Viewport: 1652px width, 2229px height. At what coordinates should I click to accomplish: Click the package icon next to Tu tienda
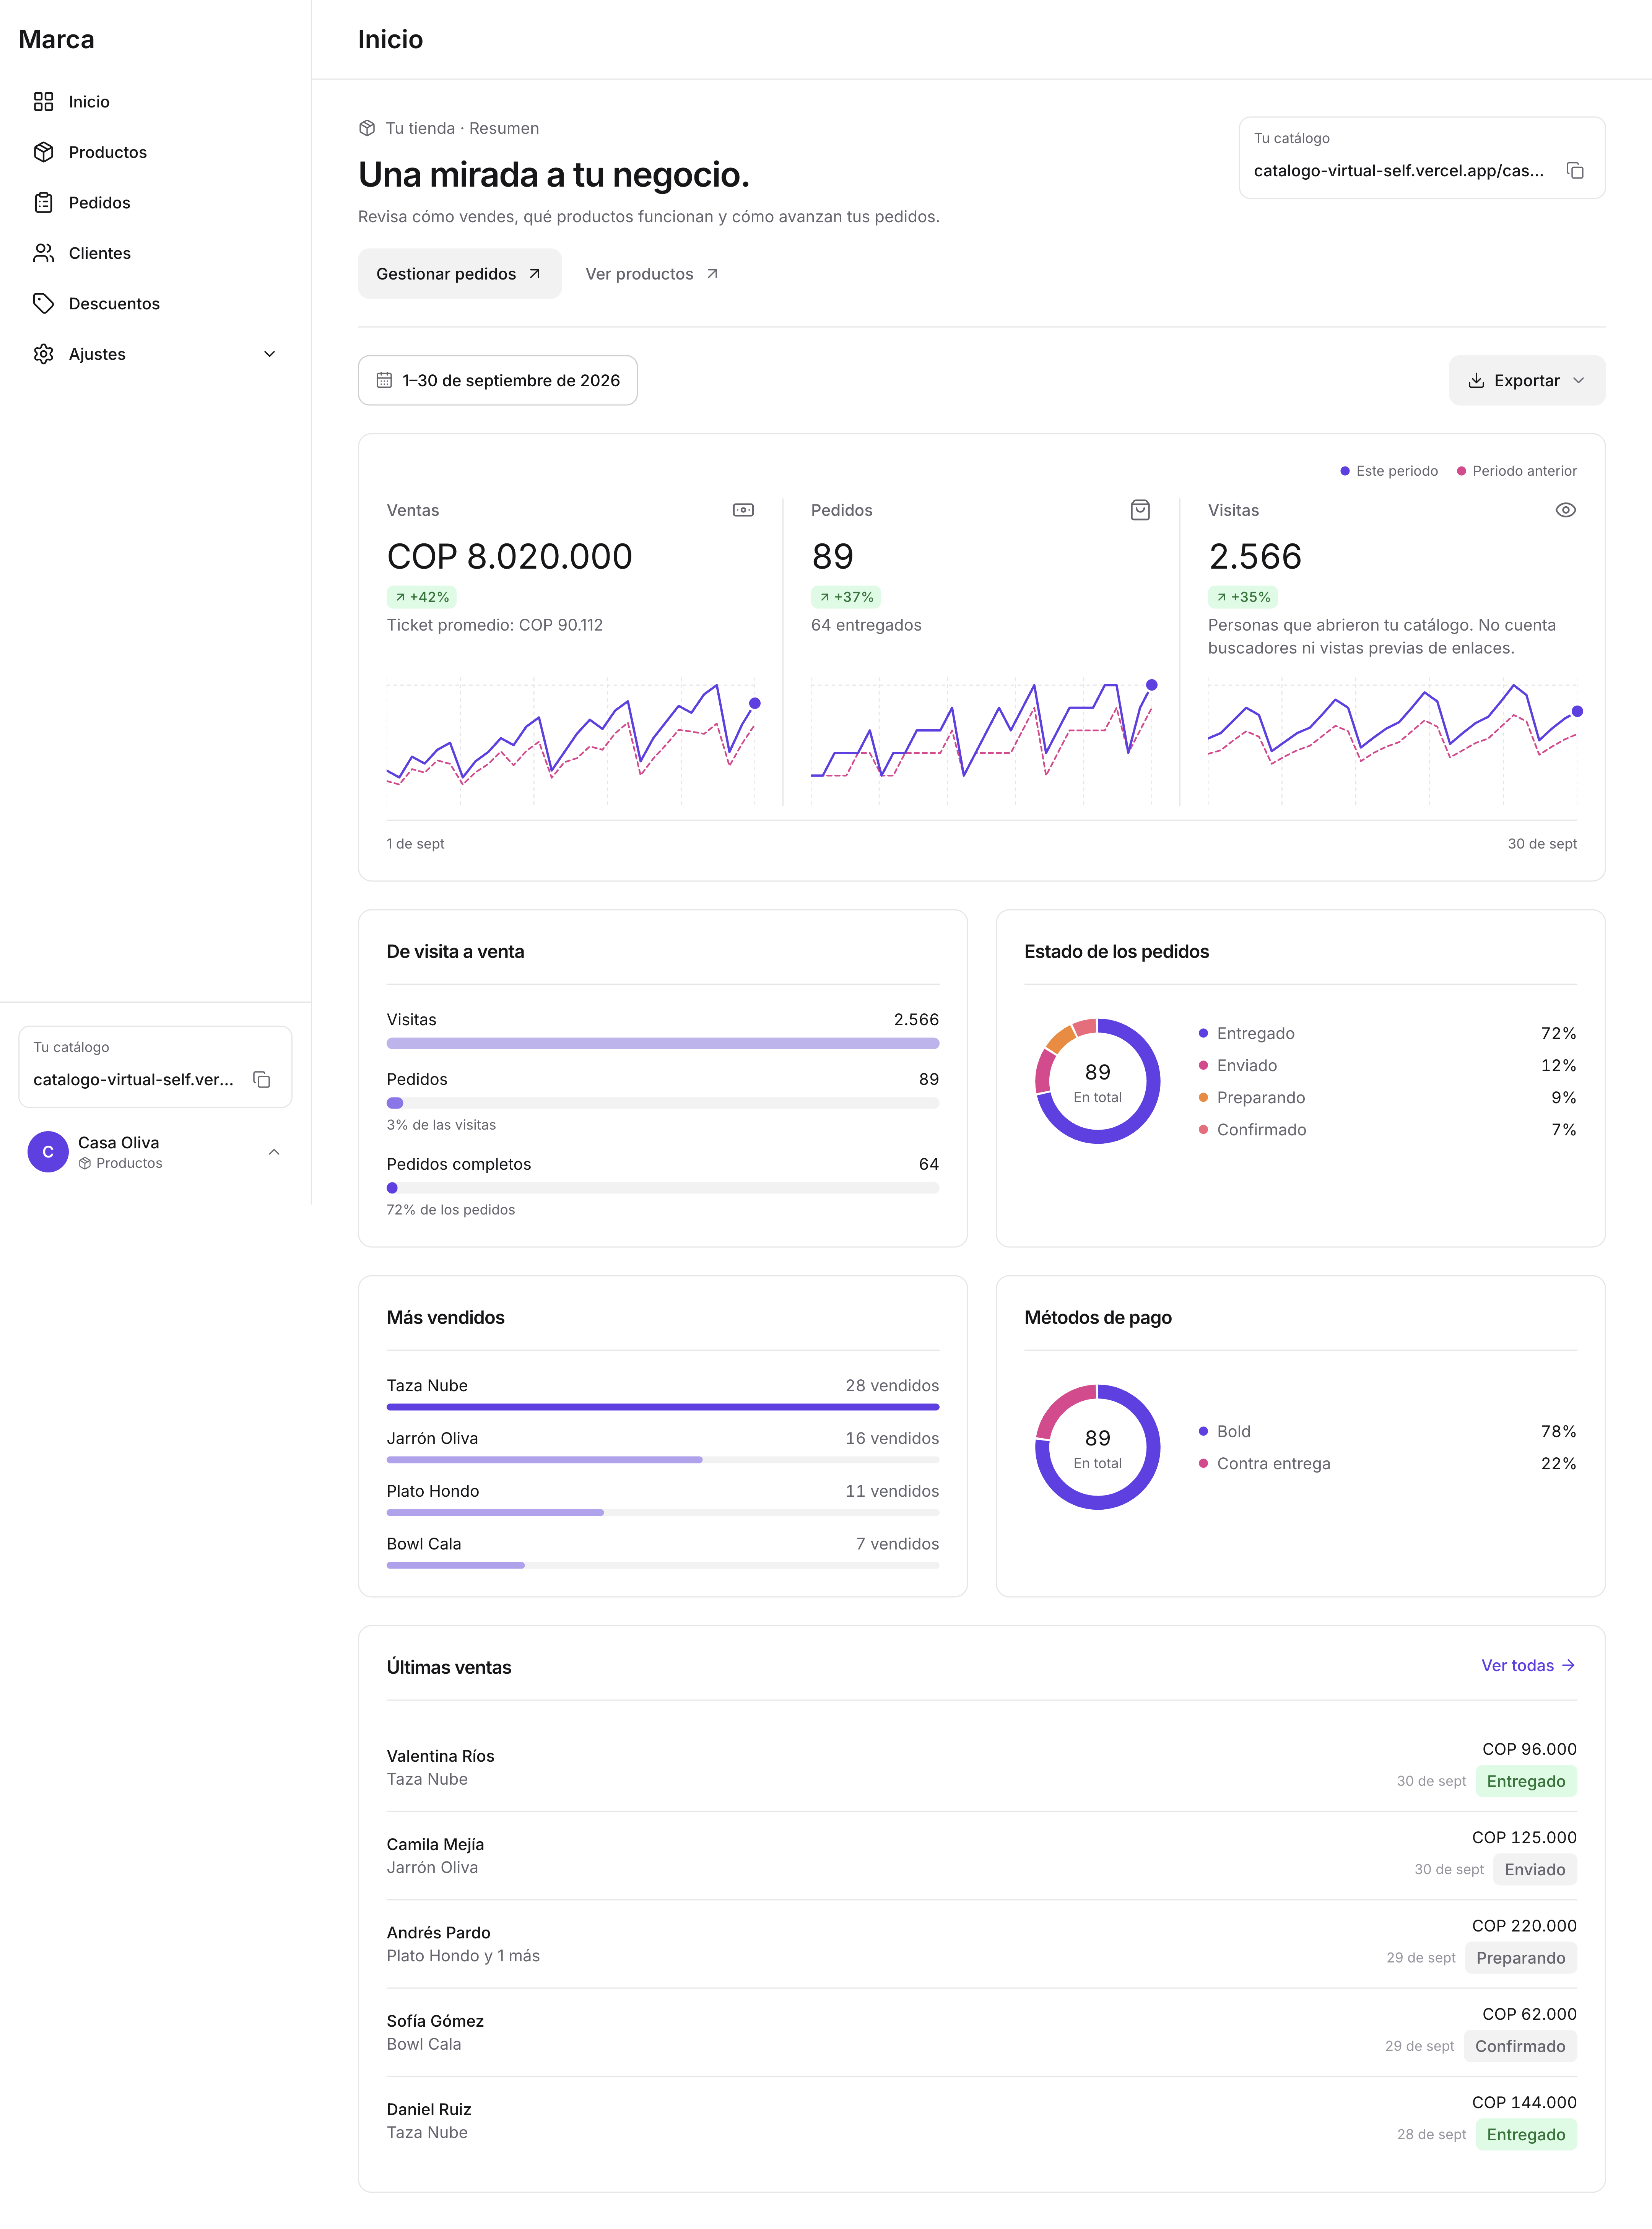pyautogui.click(x=367, y=128)
